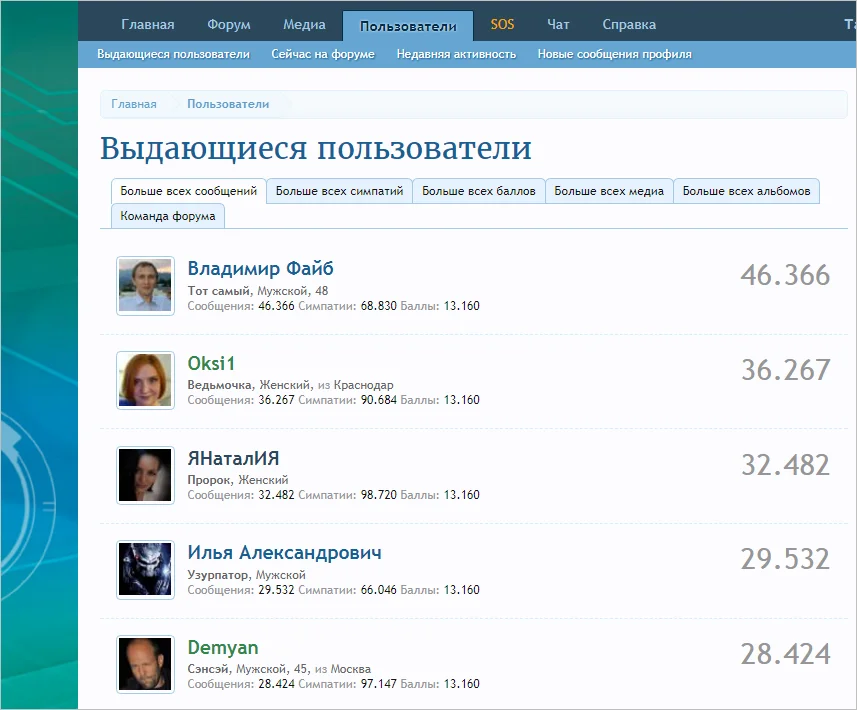The width and height of the screenshot is (857, 710).
Task: Open Сейчас на форуме link
Action: (323, 54)
